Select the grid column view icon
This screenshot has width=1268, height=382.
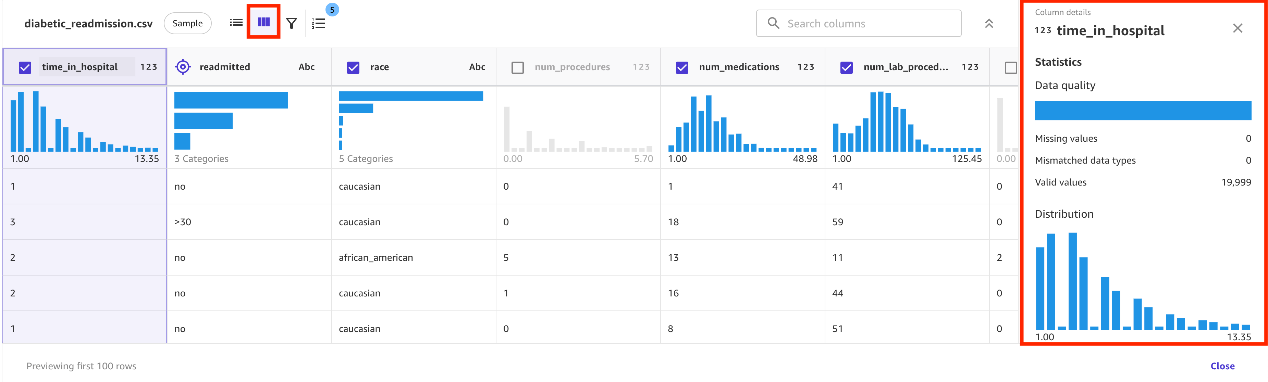coord(264,22)
